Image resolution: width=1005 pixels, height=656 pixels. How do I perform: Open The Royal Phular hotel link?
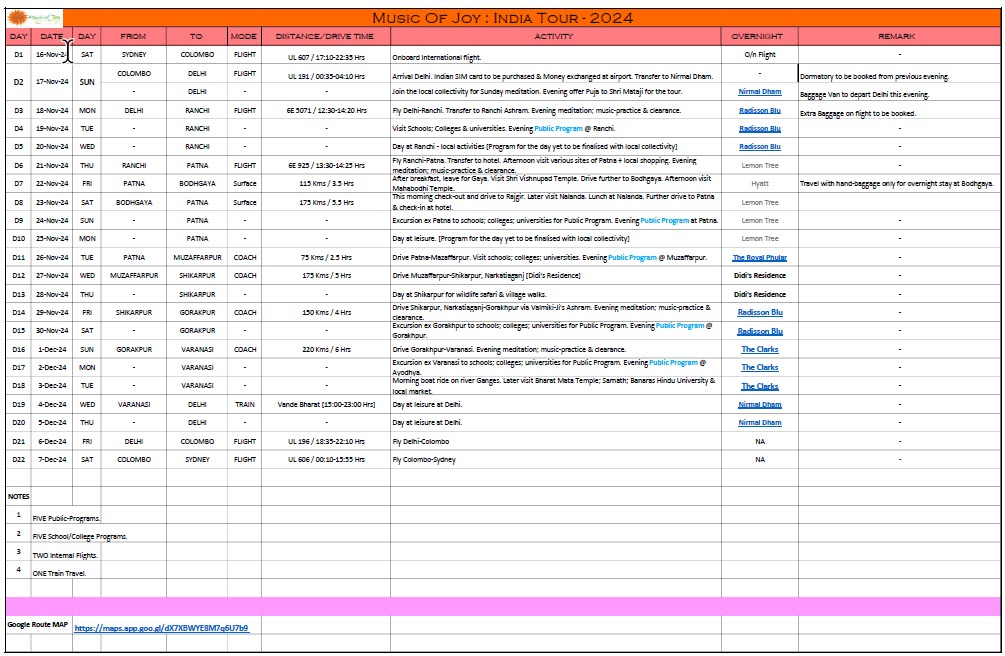pos(760,257)
